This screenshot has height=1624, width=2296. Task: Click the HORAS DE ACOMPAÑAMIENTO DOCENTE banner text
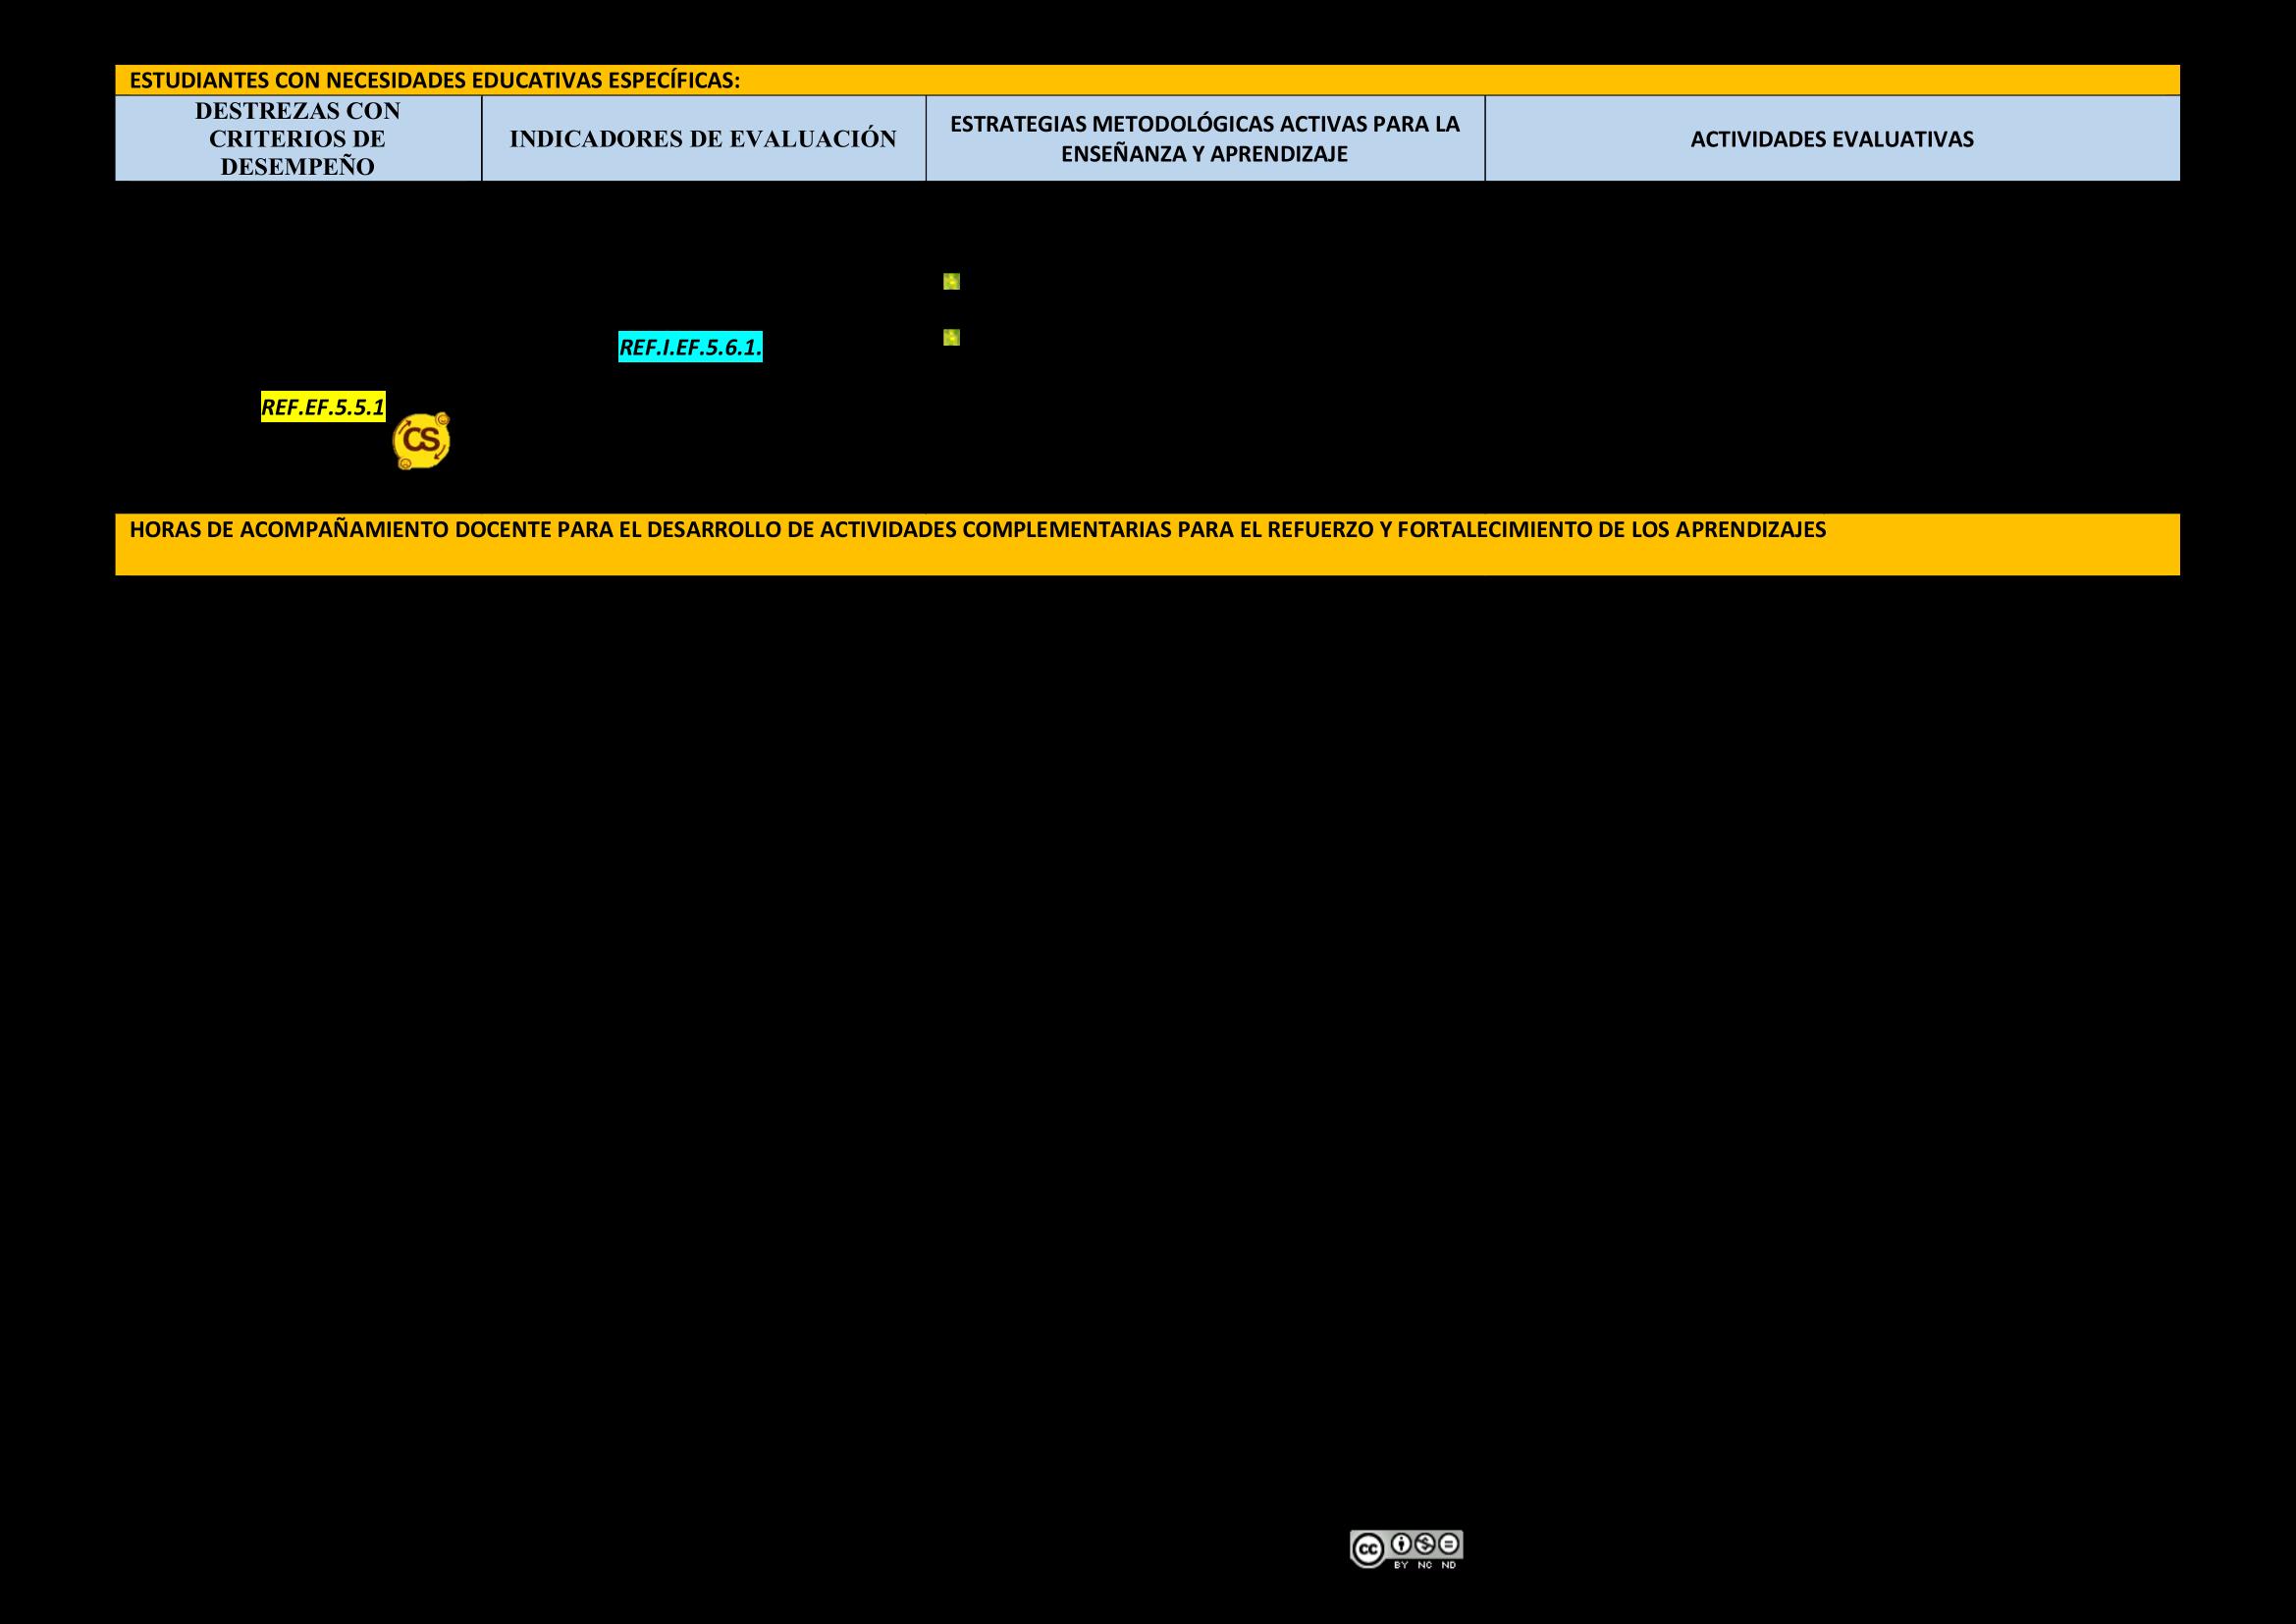[977, 530]
